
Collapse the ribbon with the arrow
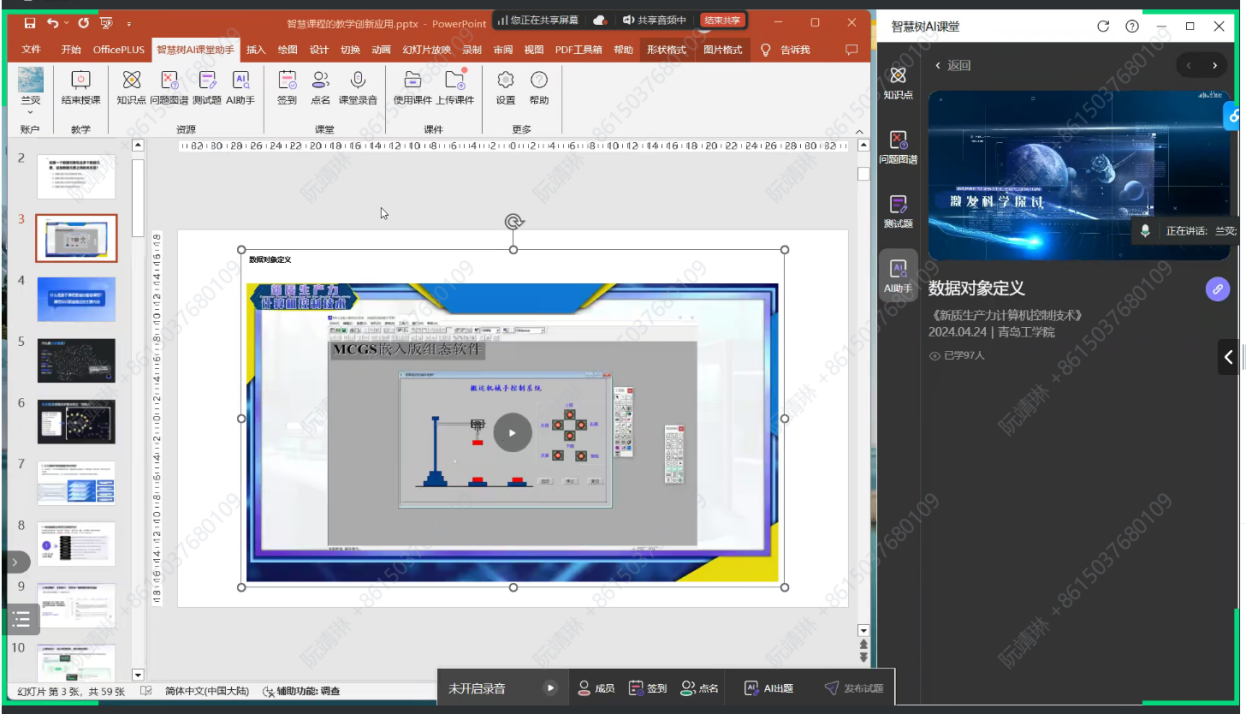tap(858, 133)
